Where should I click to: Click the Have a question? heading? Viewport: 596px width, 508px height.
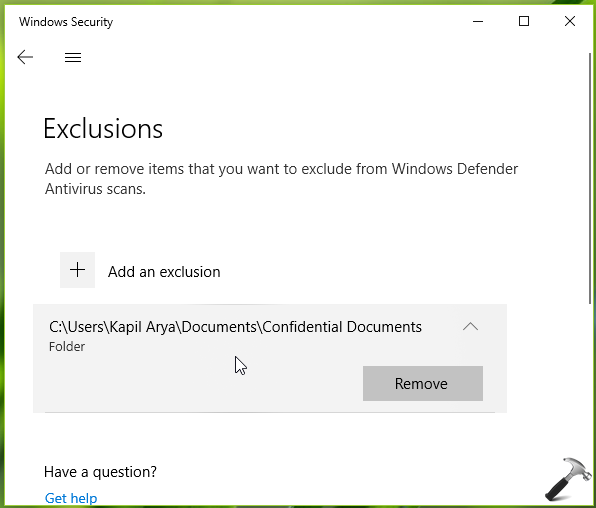point(100,472)
